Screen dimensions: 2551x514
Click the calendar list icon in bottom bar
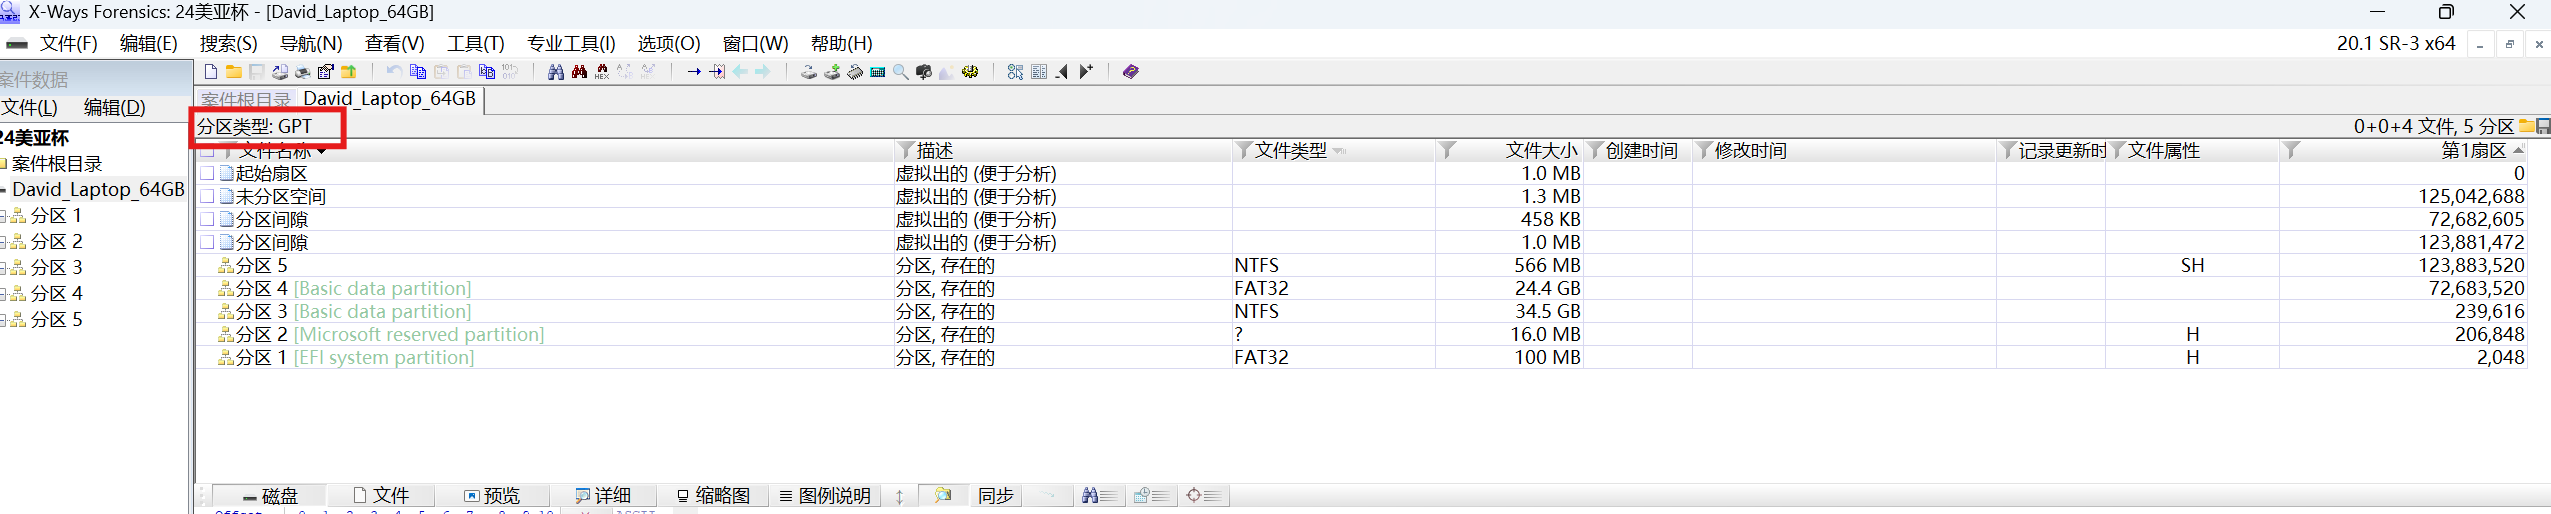1151,495
